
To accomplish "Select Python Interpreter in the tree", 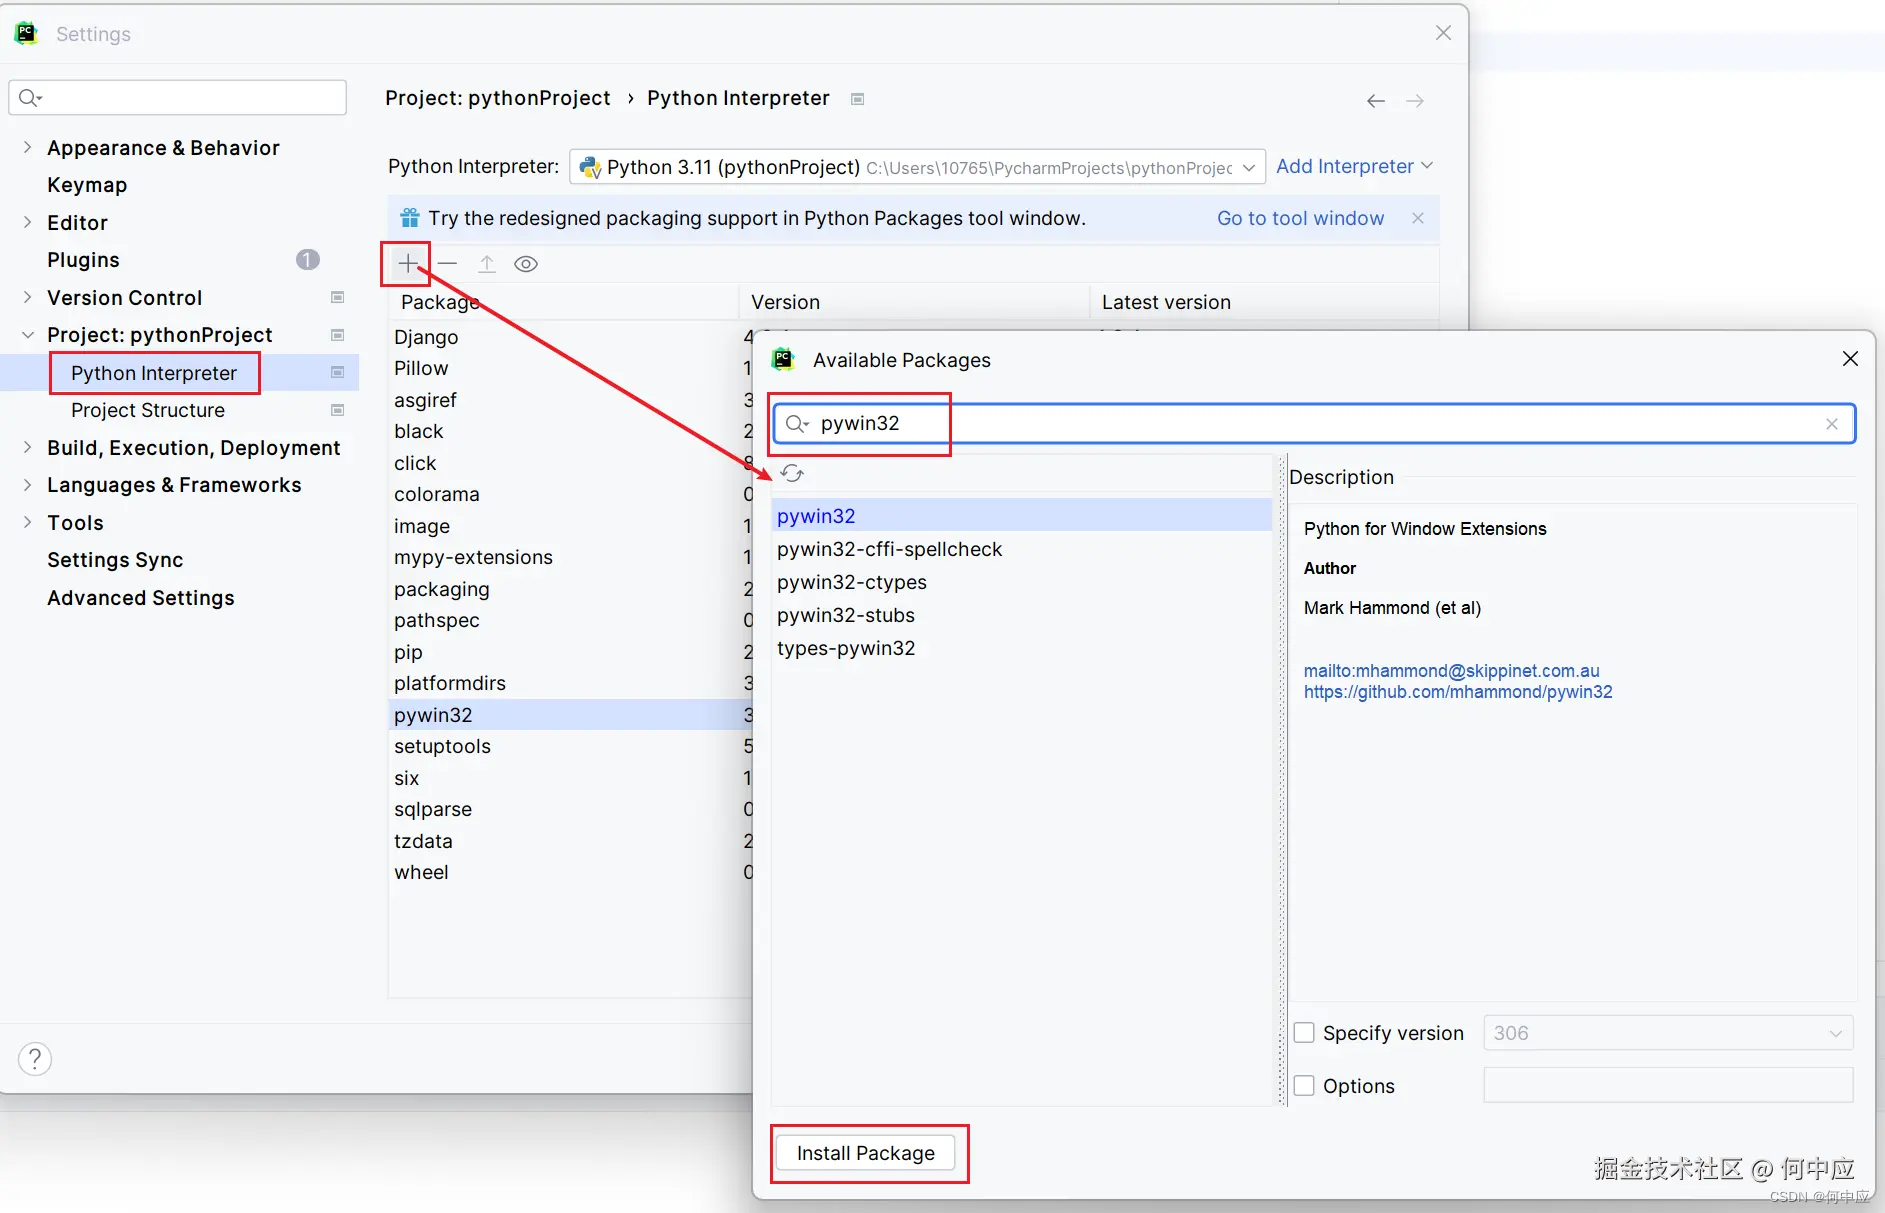I will 154,373.
